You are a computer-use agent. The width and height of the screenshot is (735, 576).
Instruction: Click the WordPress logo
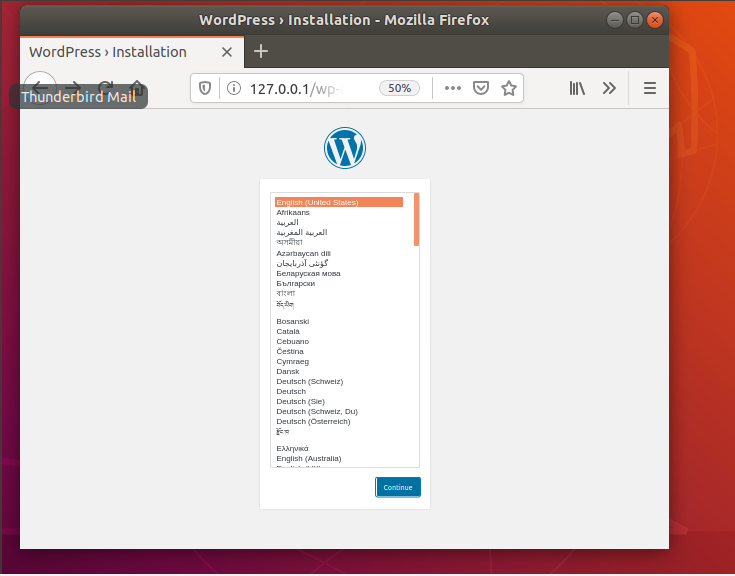(x=345, y=148)
